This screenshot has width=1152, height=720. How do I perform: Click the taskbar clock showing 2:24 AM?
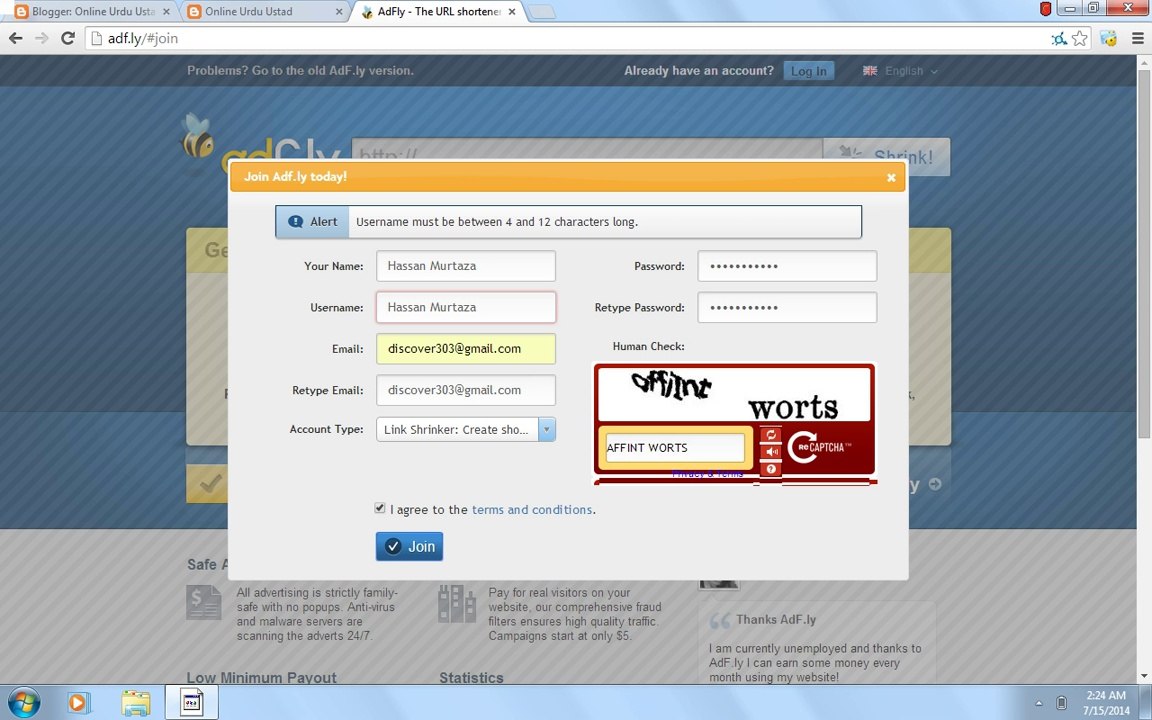click(x=1106, y=702)
